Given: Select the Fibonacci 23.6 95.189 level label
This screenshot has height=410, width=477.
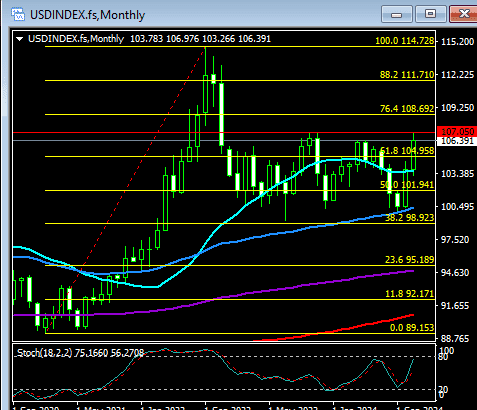Looking at the screenshot, I should click(410, 260).
